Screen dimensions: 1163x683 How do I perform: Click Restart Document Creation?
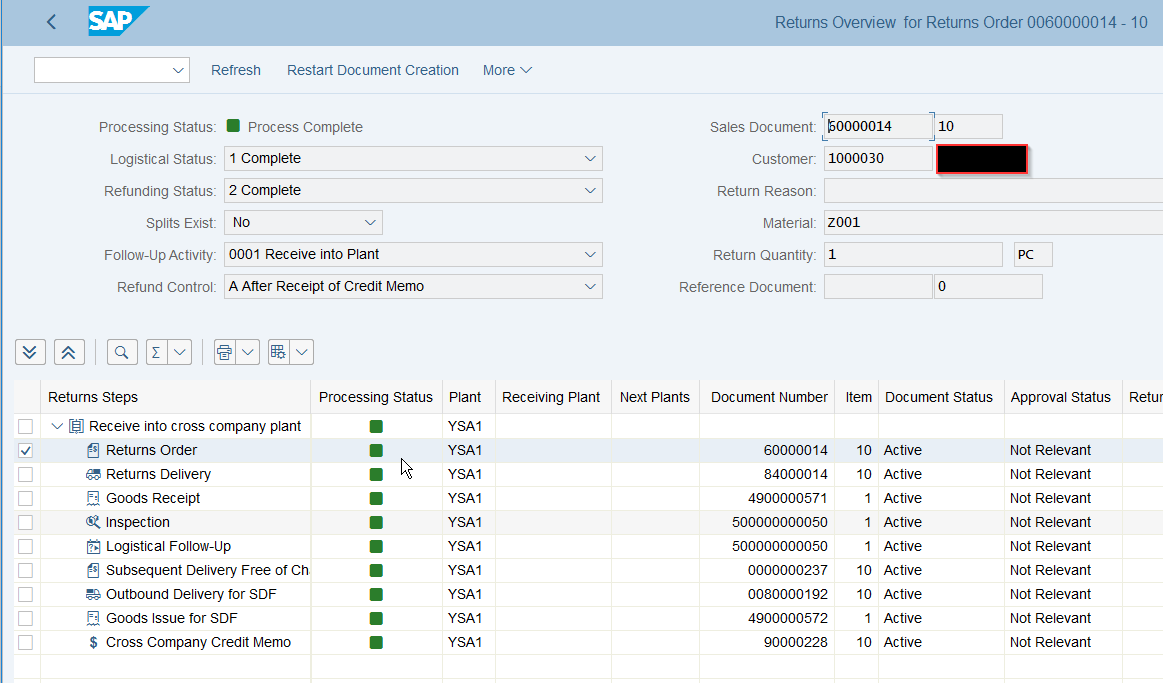(372, 70)
